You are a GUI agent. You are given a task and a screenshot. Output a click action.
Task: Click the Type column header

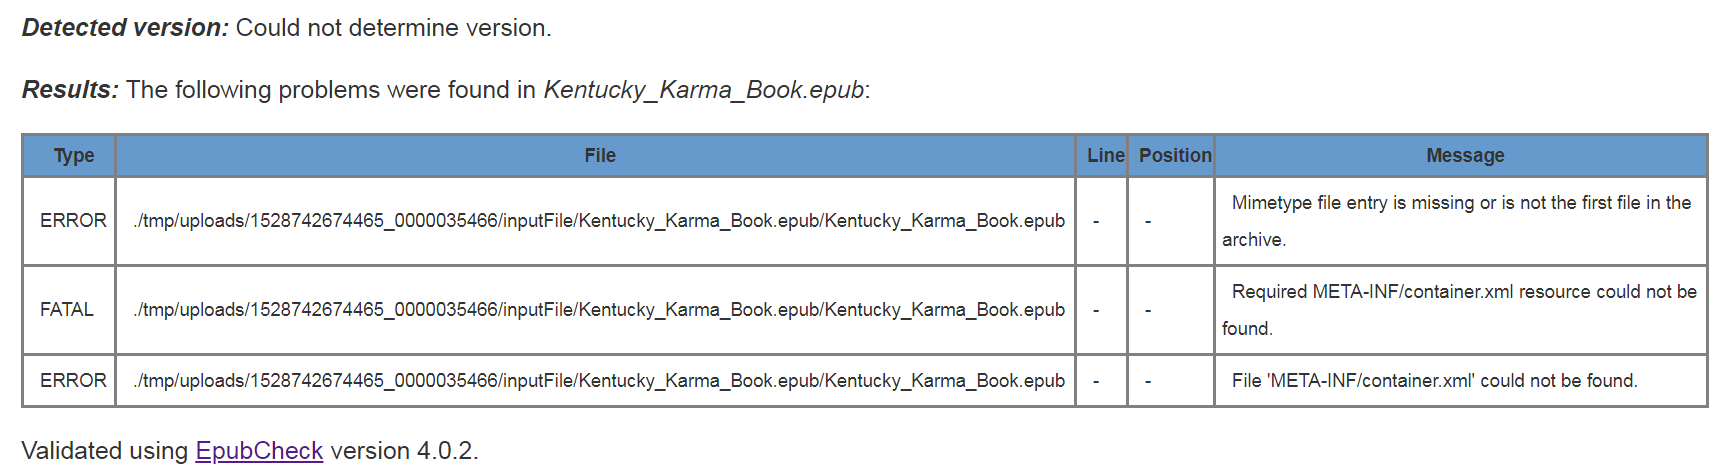click(74, 156)
